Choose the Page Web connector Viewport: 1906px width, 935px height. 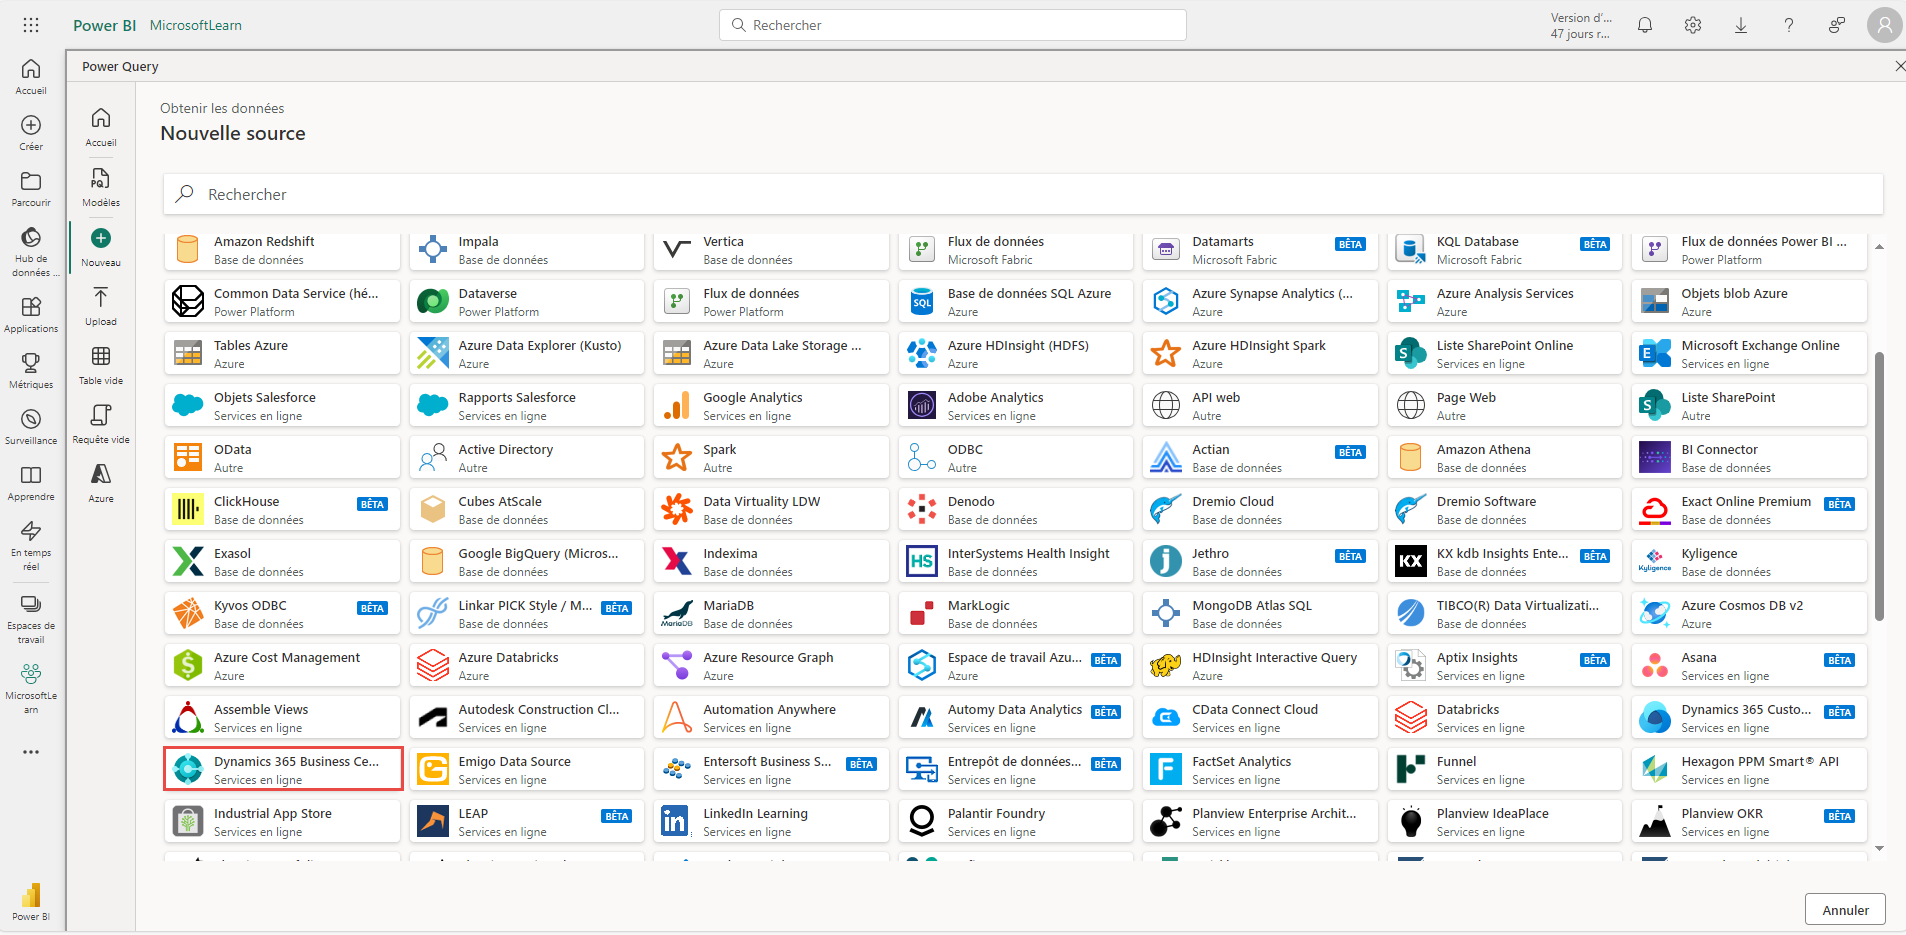(1505, 405)
